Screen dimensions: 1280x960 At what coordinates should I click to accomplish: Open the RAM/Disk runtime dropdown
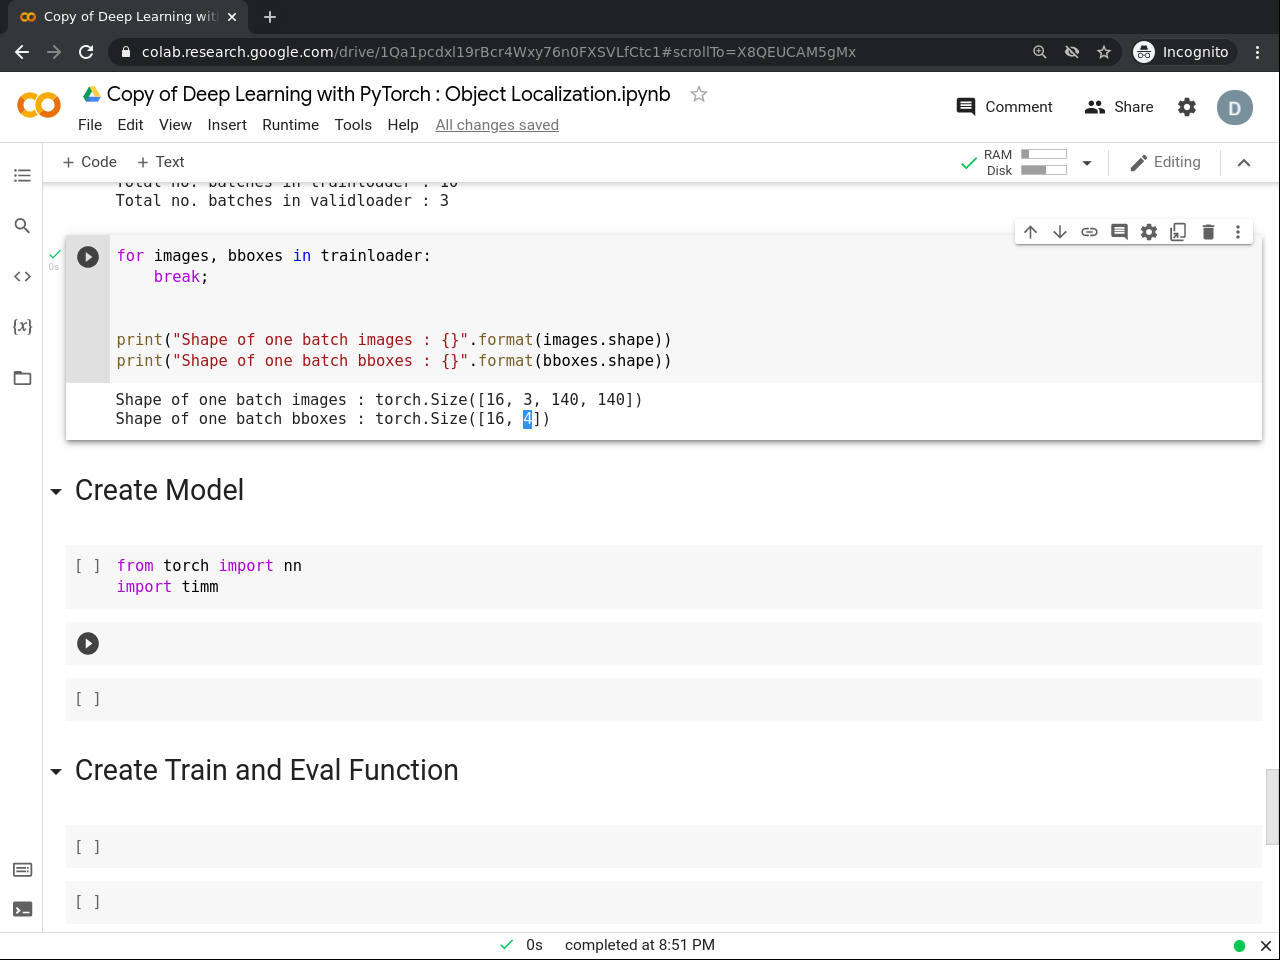(x=1087, y=163)
